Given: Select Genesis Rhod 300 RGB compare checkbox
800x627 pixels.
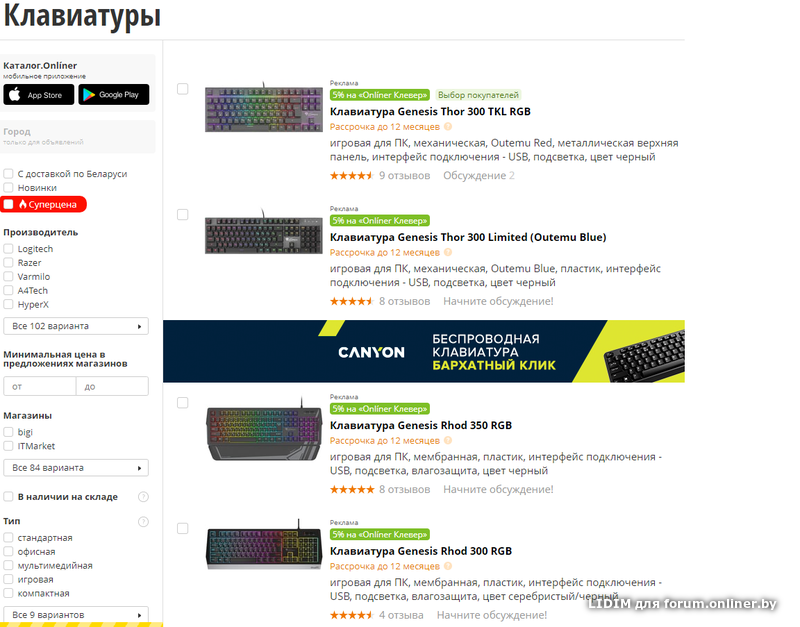Looking at the screenshot, I should pos(183,528).
